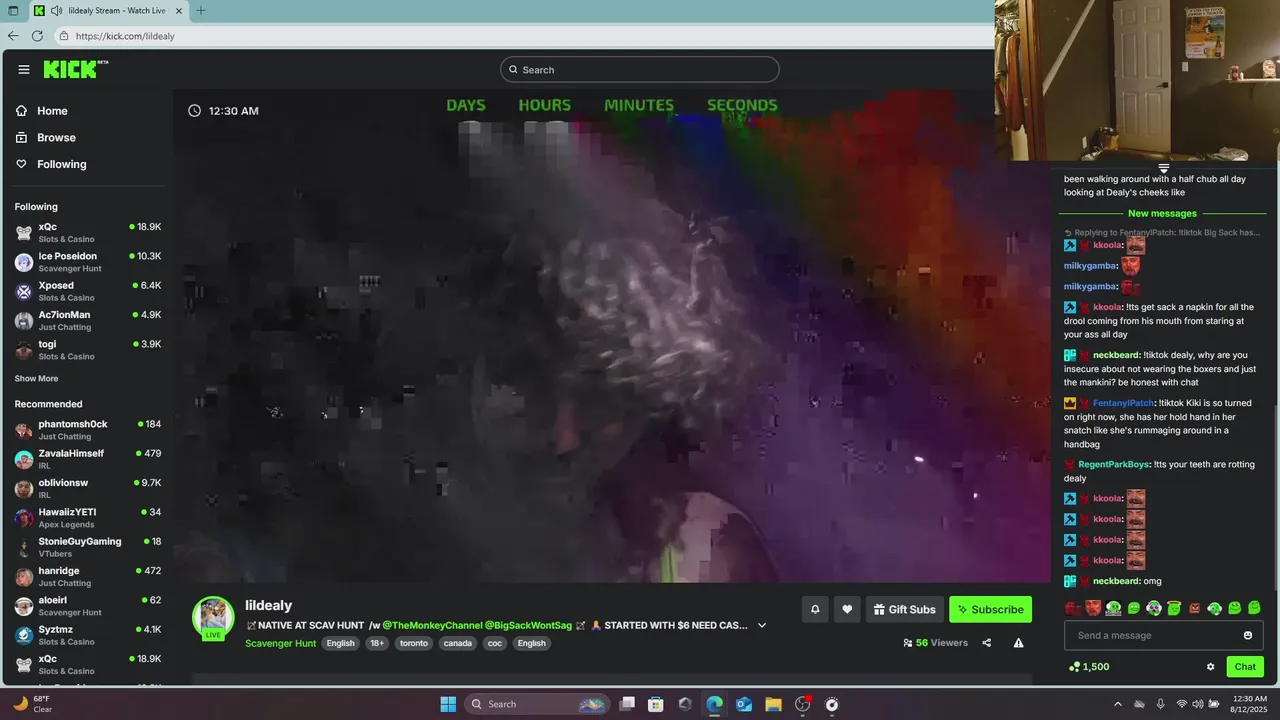Open @BigSackWontSag link in title

528,625
